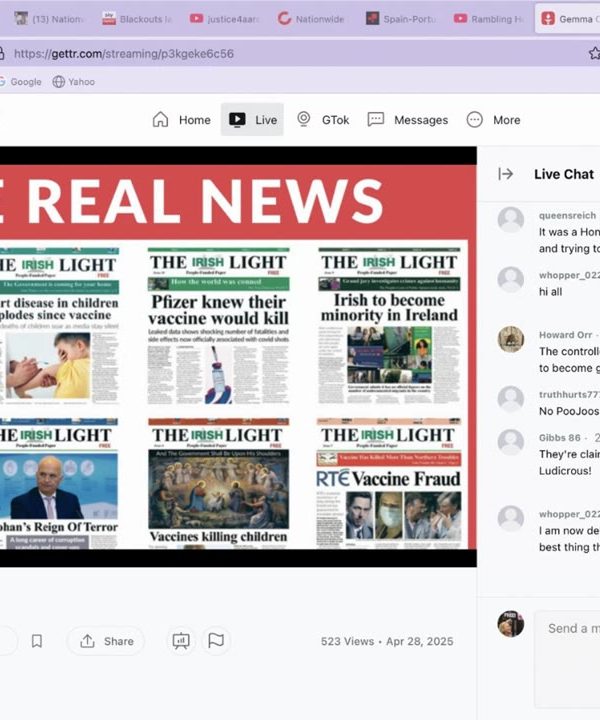Open the Google bookmark

coord(21,82)
